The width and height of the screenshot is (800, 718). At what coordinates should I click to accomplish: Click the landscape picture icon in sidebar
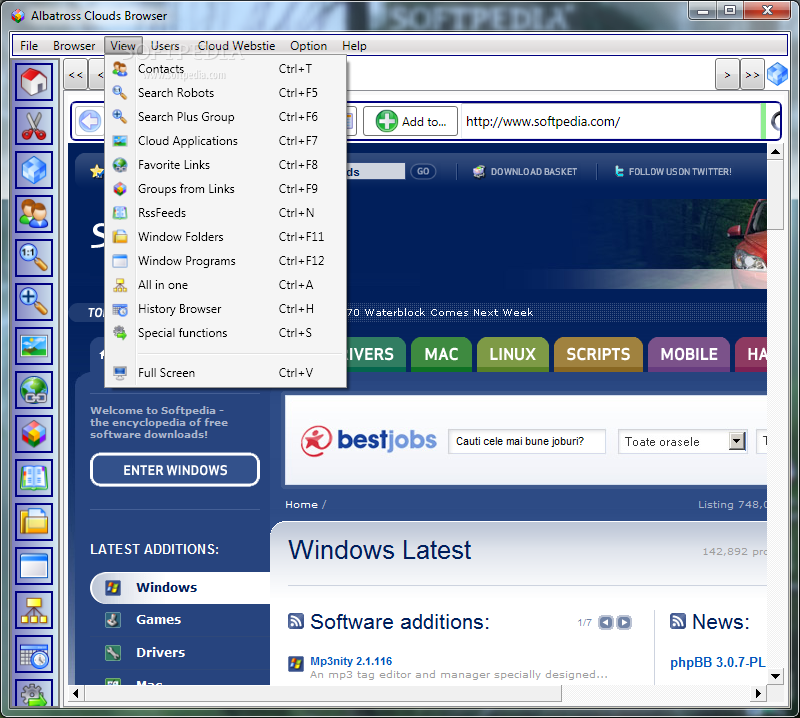(x=34, y=346)
